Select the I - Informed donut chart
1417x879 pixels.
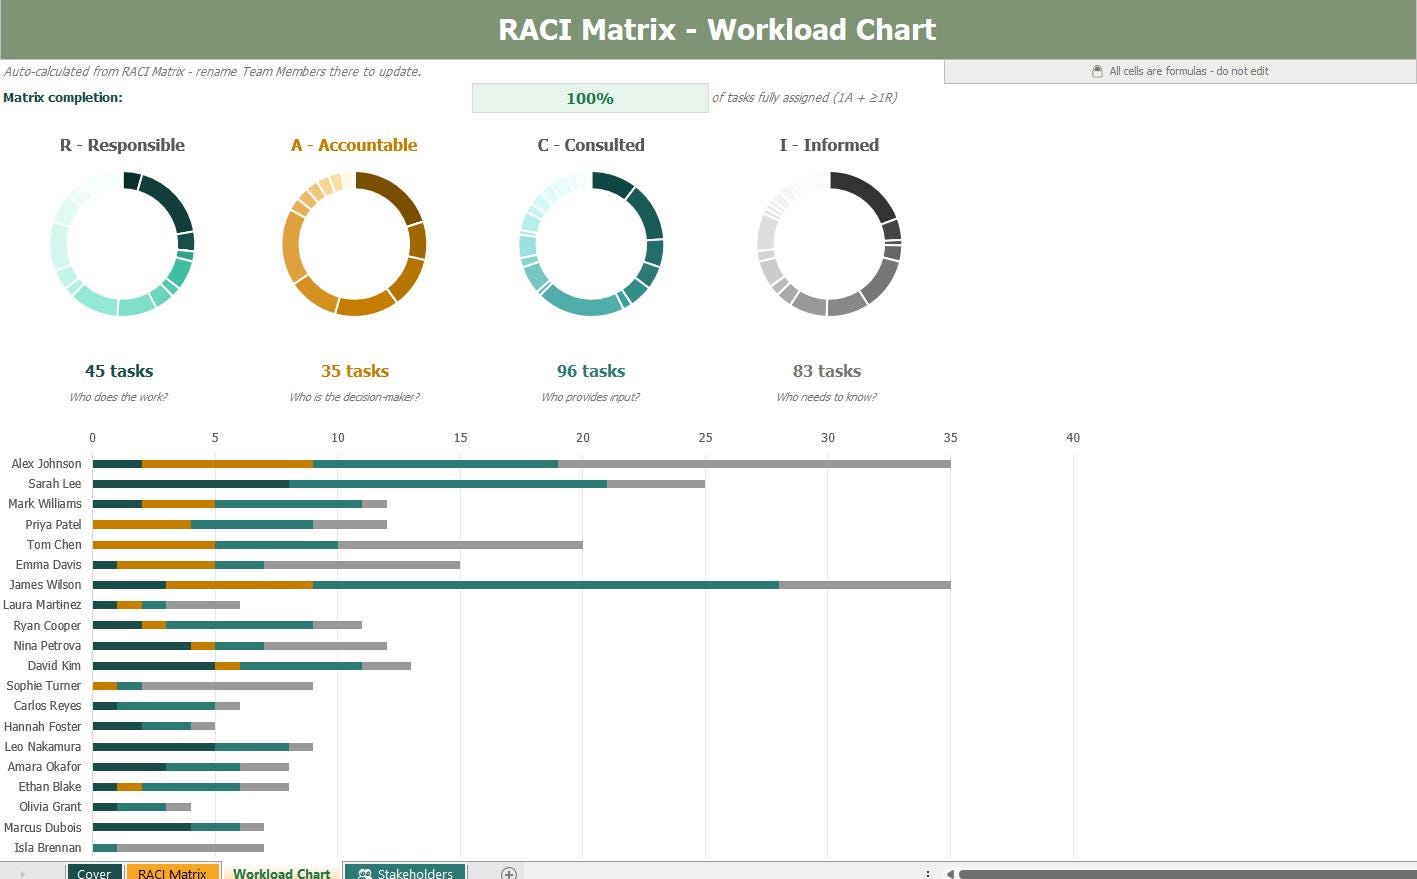pos(829,244)
